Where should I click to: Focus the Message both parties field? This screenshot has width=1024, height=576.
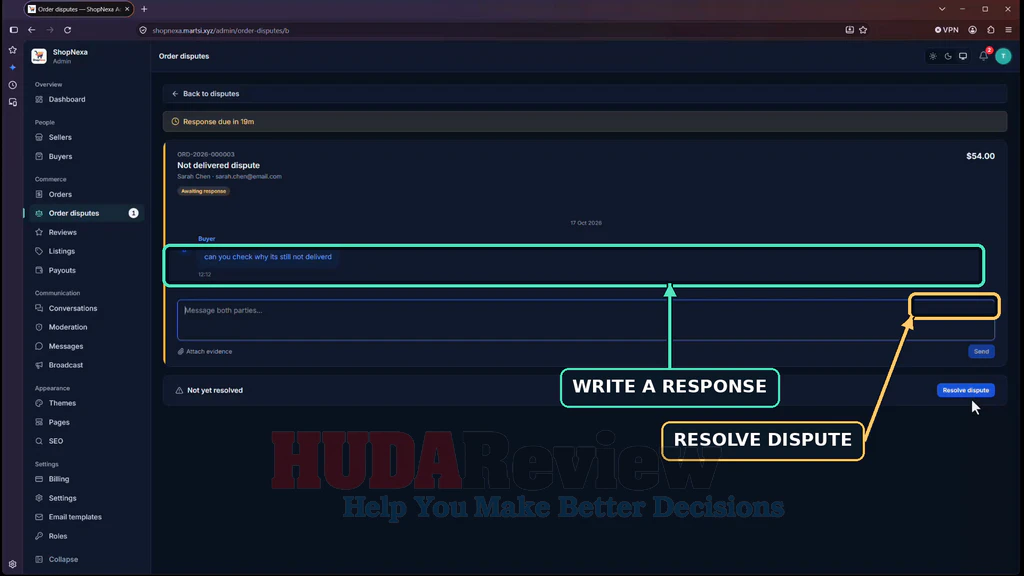tap(585, 320)
